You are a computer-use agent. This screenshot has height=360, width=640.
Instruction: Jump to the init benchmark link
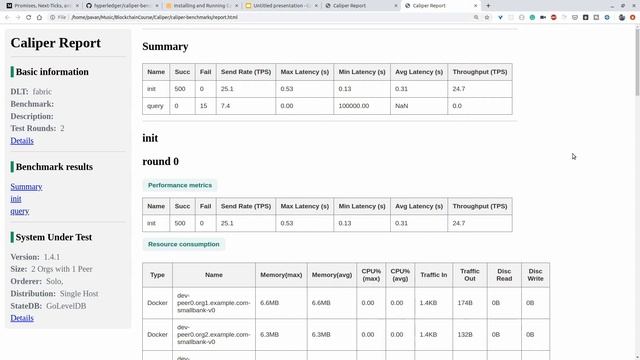[x=16, y=199]
